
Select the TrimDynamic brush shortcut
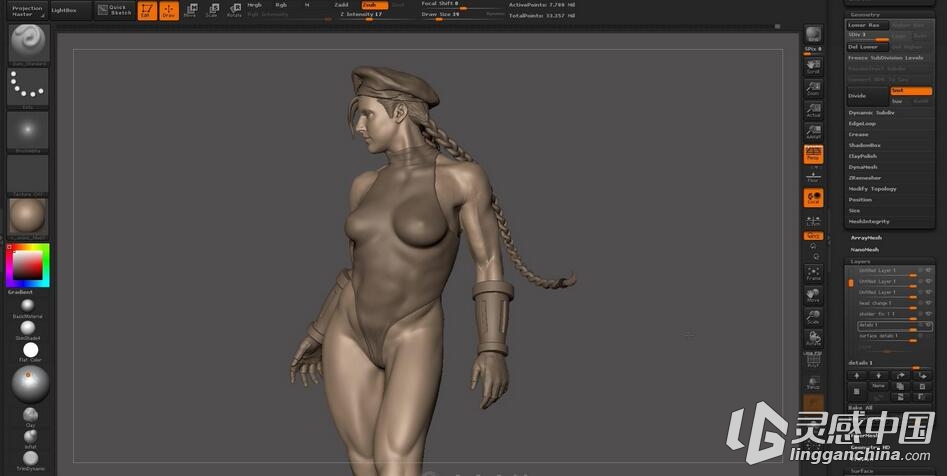(30, 460)
